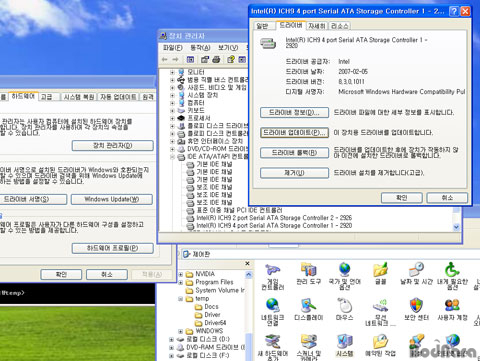480x361 pixels.
Task: Expand the 모니터 node in Device Manager
Action: click(172, 72)
